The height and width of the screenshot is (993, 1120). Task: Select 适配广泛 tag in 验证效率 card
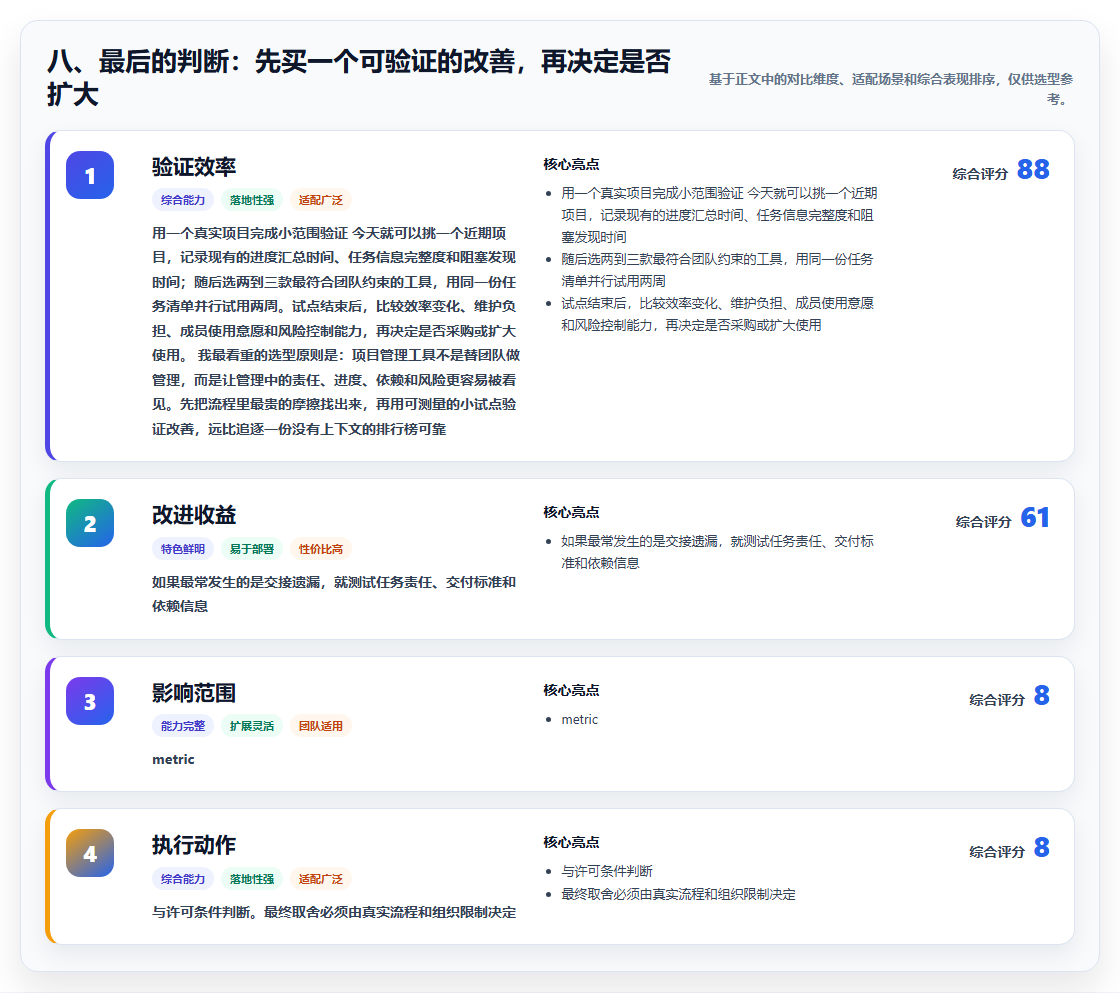(321, 200)
